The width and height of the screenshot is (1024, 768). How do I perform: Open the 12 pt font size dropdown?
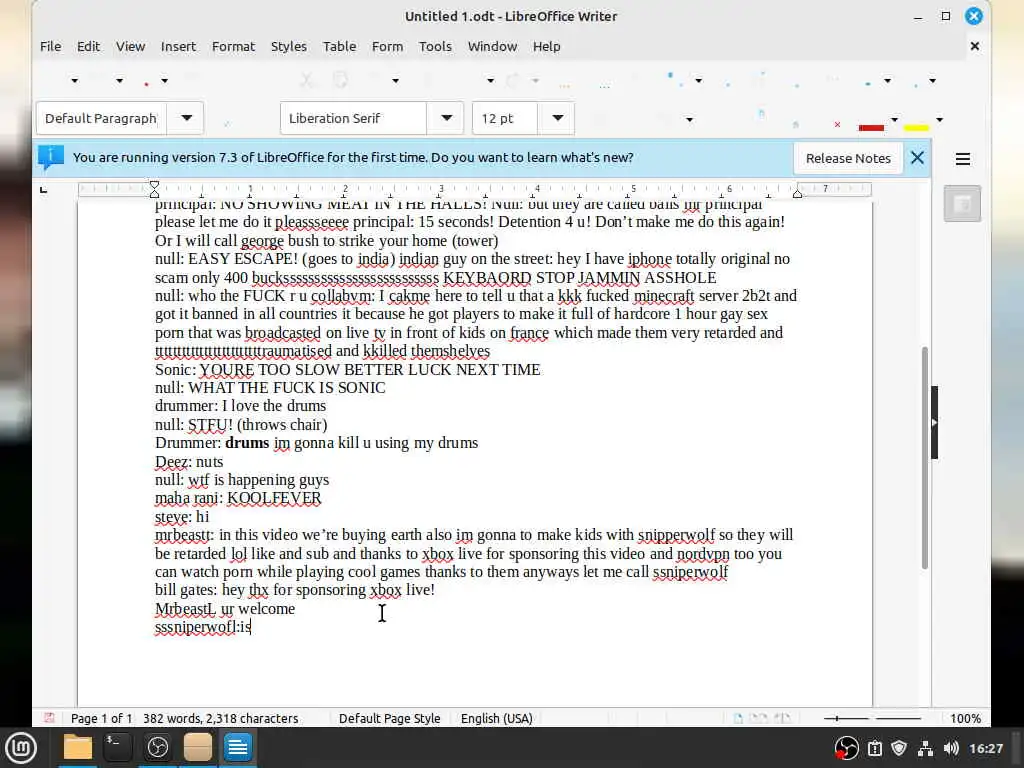coord(558,118)
